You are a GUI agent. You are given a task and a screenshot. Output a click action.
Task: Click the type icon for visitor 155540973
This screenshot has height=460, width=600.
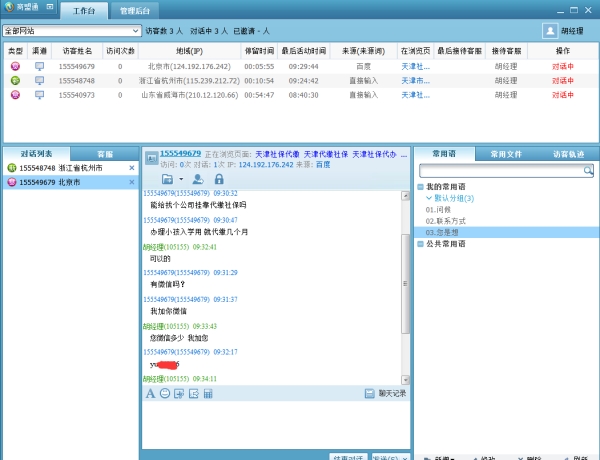15,95
